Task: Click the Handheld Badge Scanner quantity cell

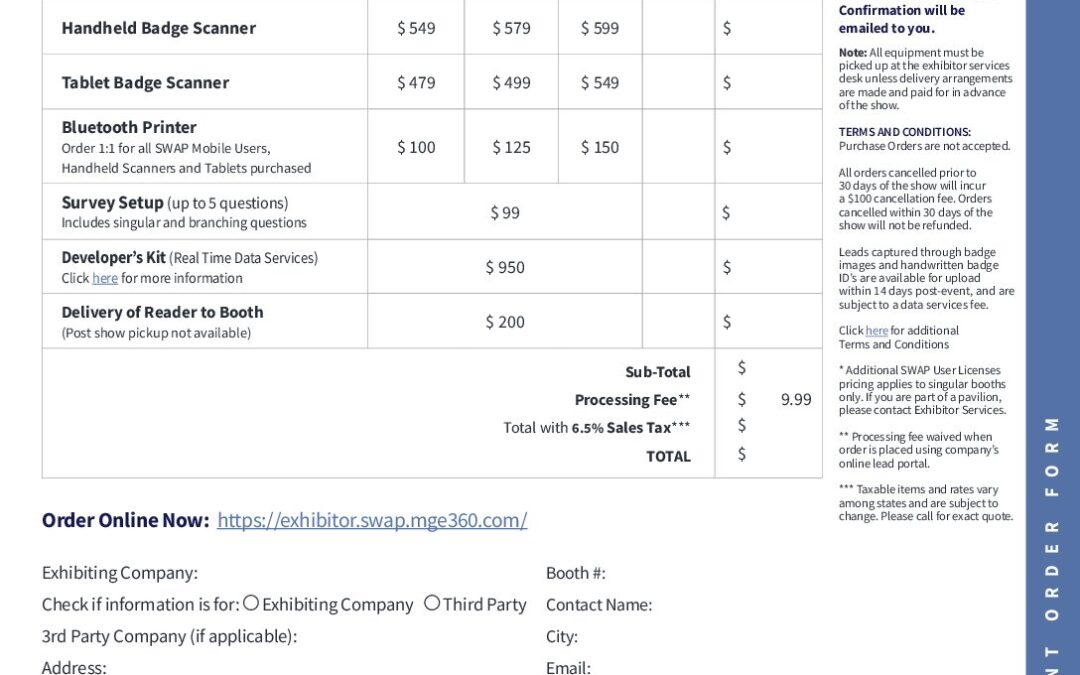Action: pos(678,28)
